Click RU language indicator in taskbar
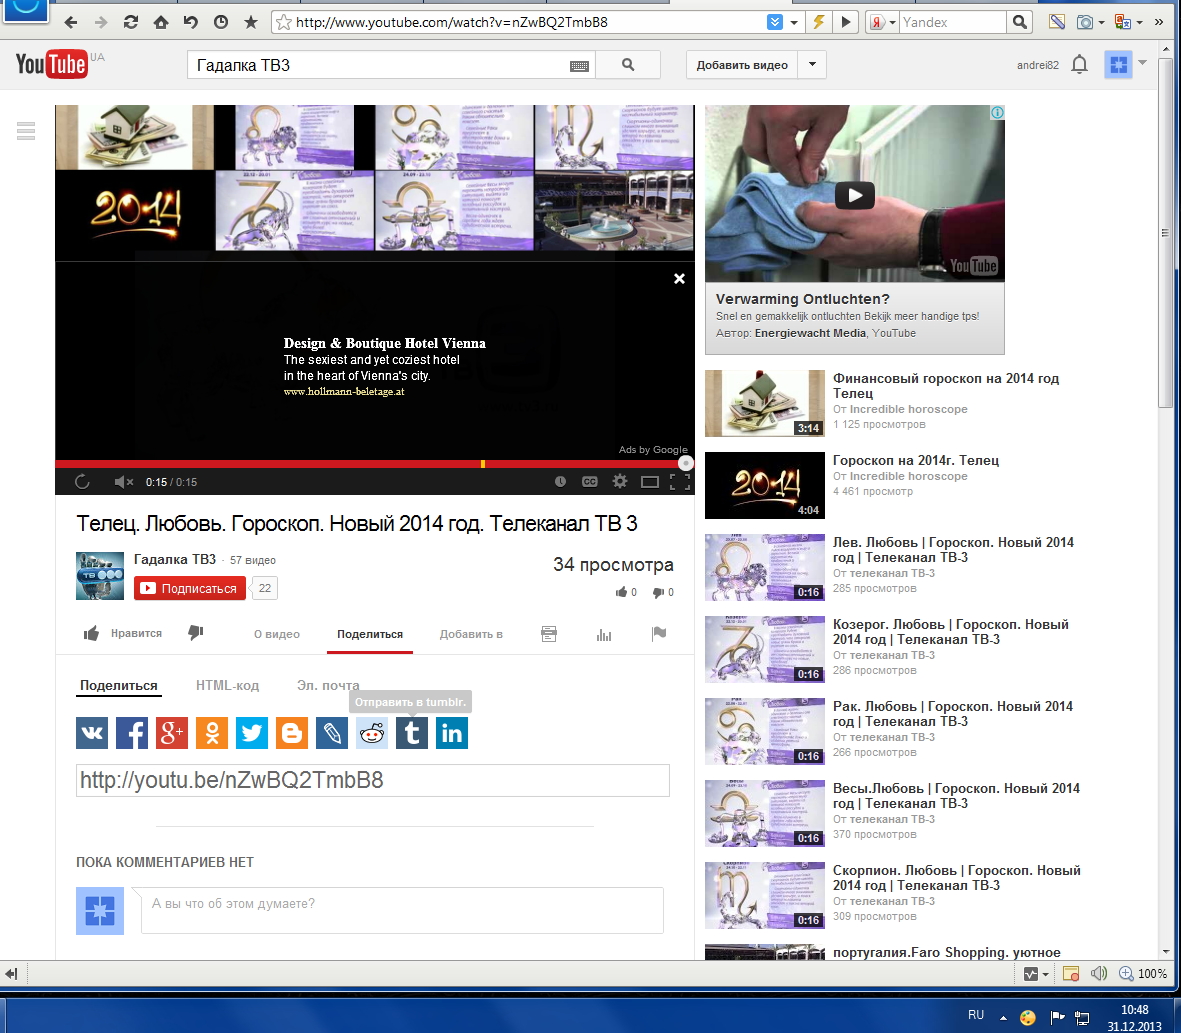Screen dimensions: 1181x1033 (x=976, y=1014)
